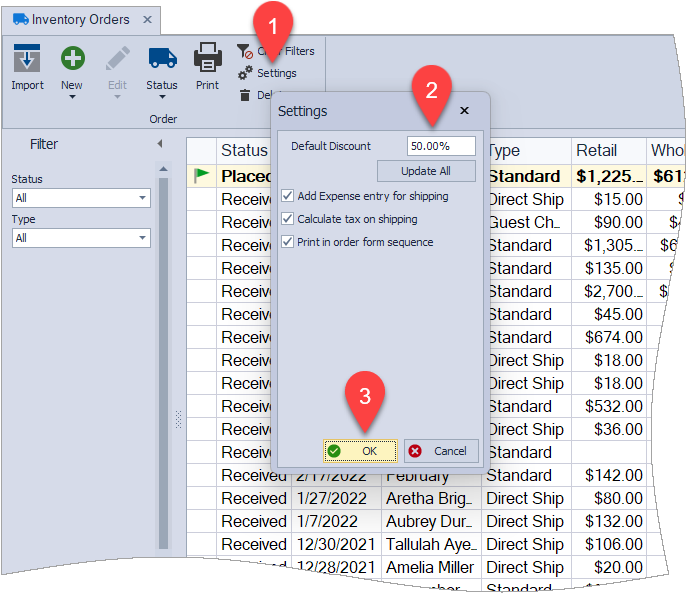Confirm settings with OK button
Screen dimensions: 687x593
coord(360,451)
